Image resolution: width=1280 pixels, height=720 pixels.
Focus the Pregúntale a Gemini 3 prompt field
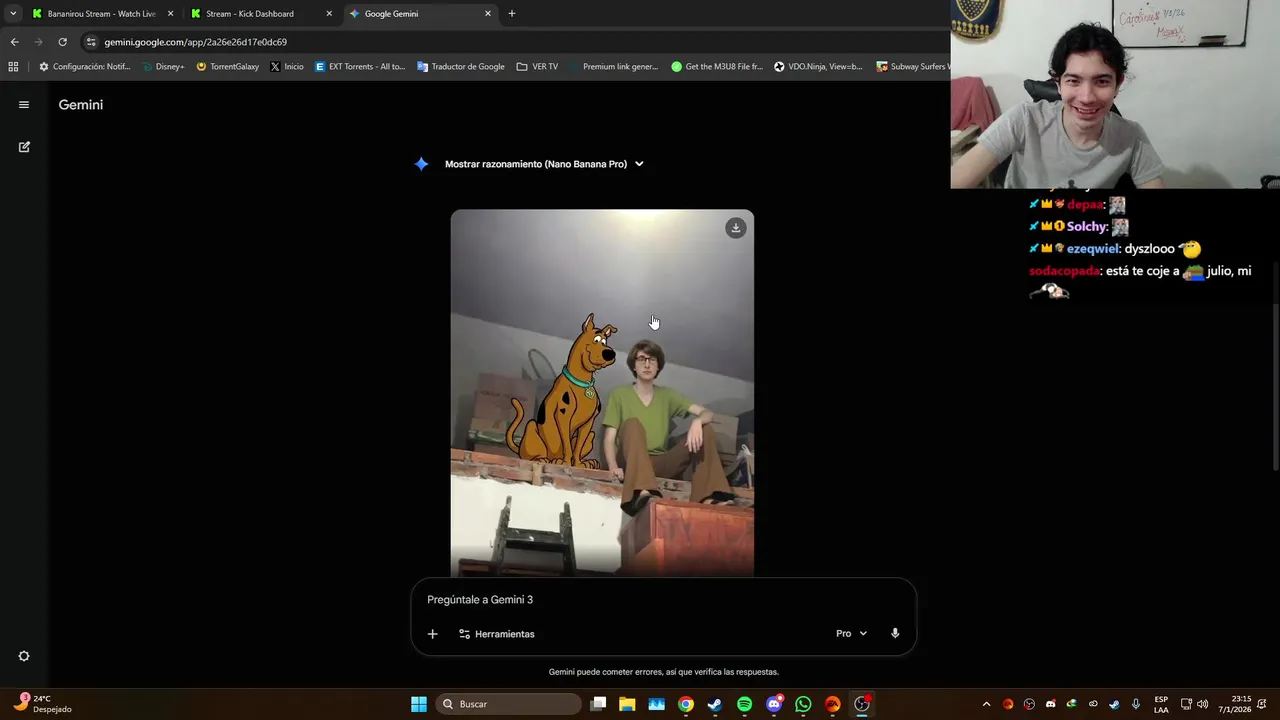[x=663, y=600]
